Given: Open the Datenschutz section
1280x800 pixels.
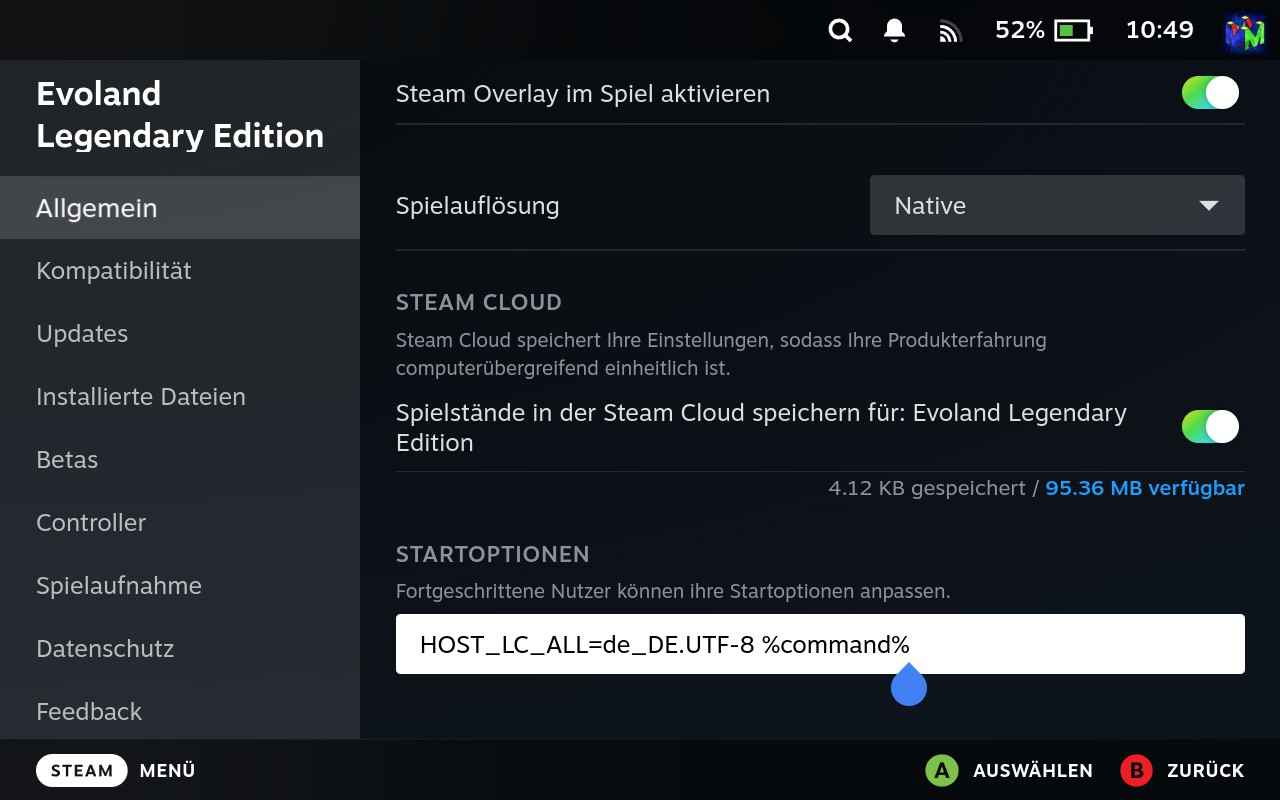Looking at the screenshot, I should [105, 649].
